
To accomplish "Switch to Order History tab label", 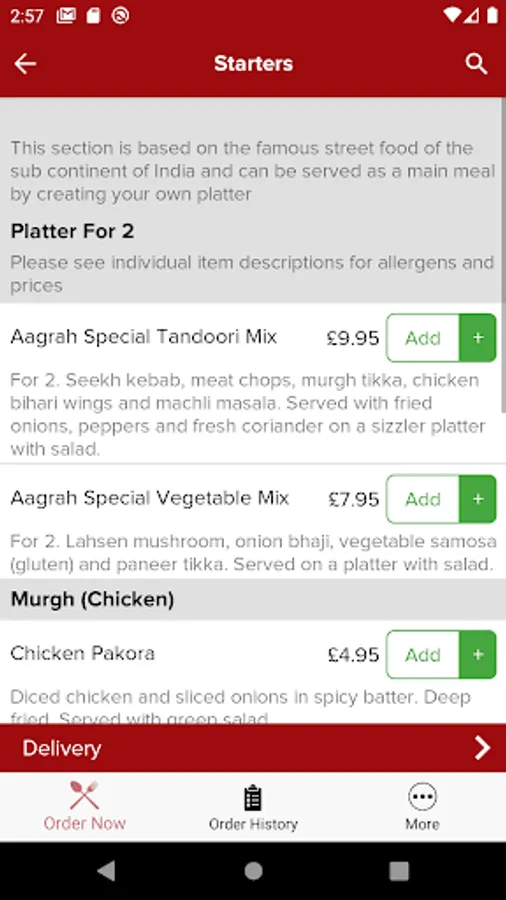I will pyautogui.click(x=253, y=824).
